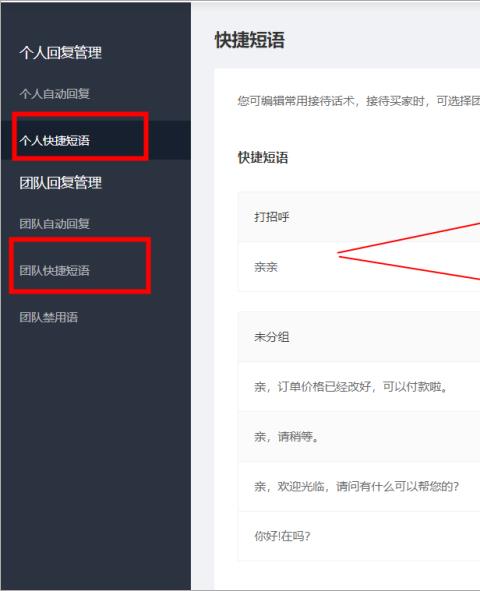480x591 pixels.
Task: Select phrase 亲，欢迎光临，请问有什么可以帮您的?
Action: pos(359,487)
